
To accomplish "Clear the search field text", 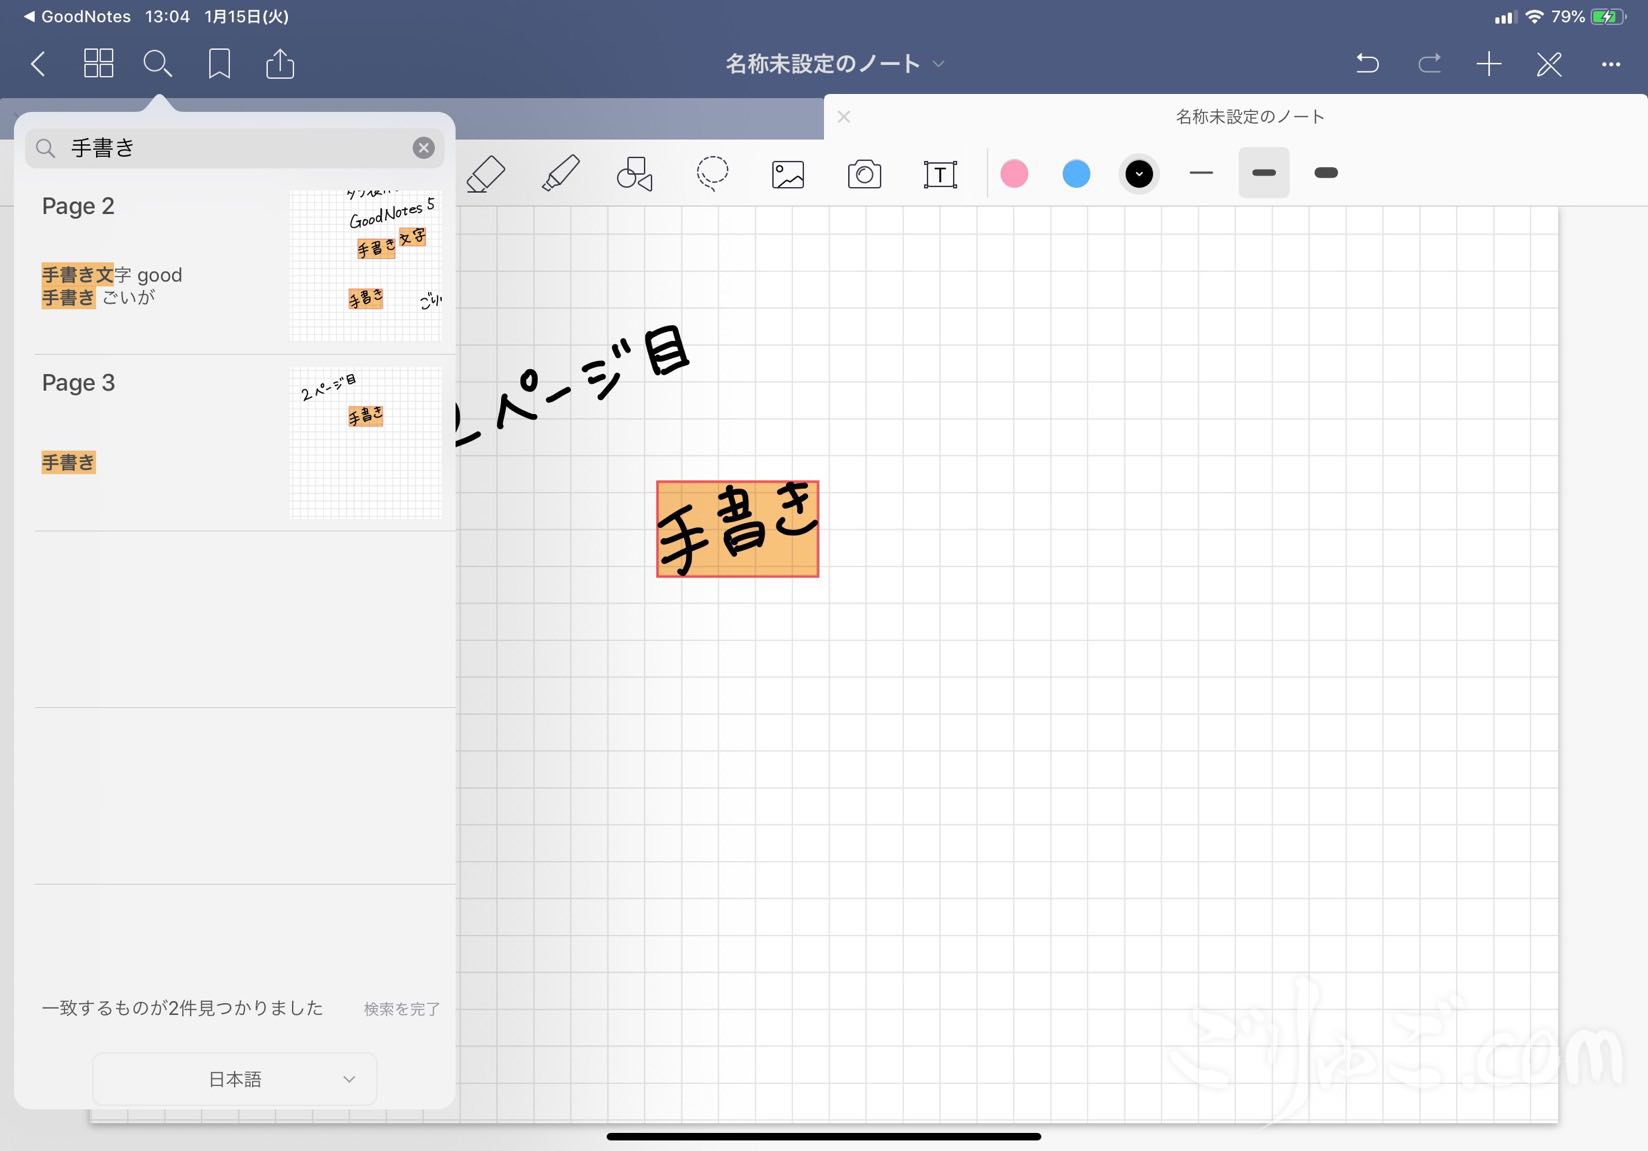I will click(424, 148).
